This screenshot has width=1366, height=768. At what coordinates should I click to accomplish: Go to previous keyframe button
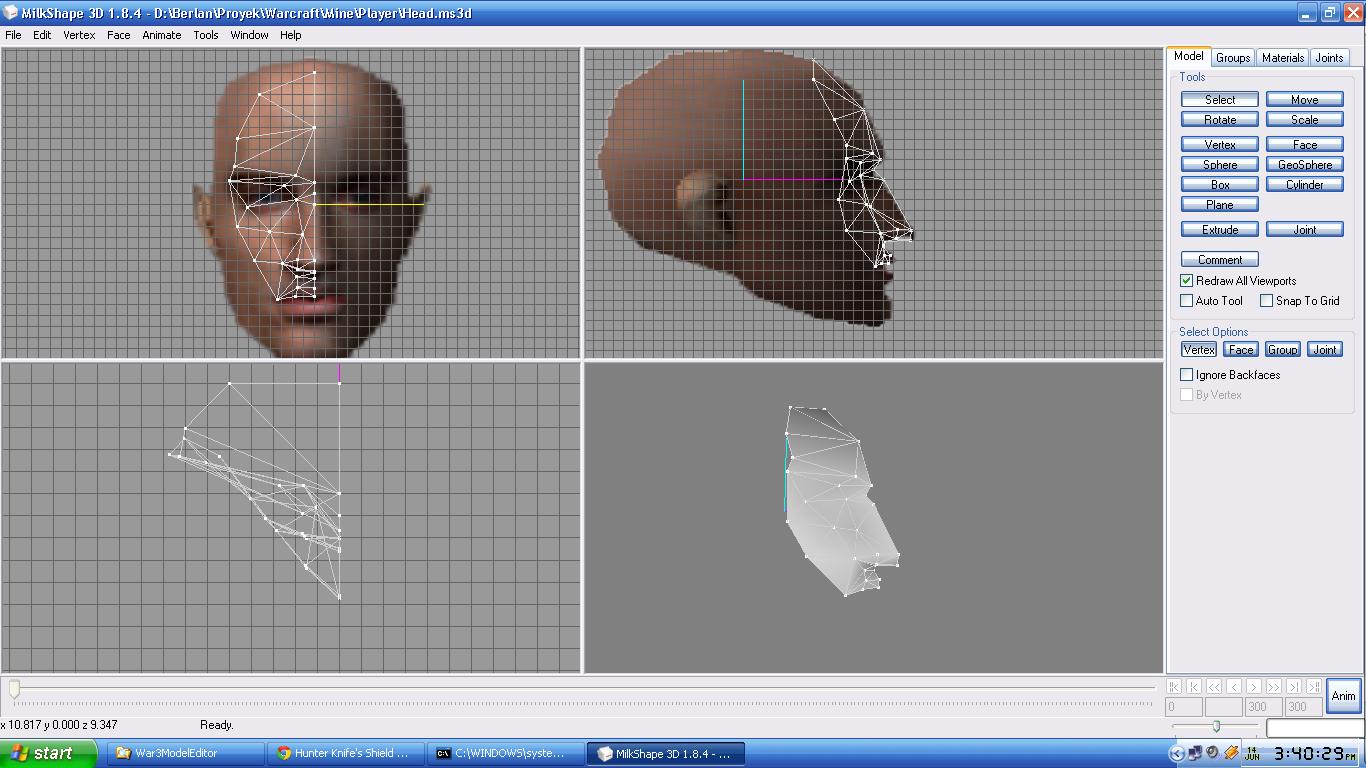[1194, 686]
